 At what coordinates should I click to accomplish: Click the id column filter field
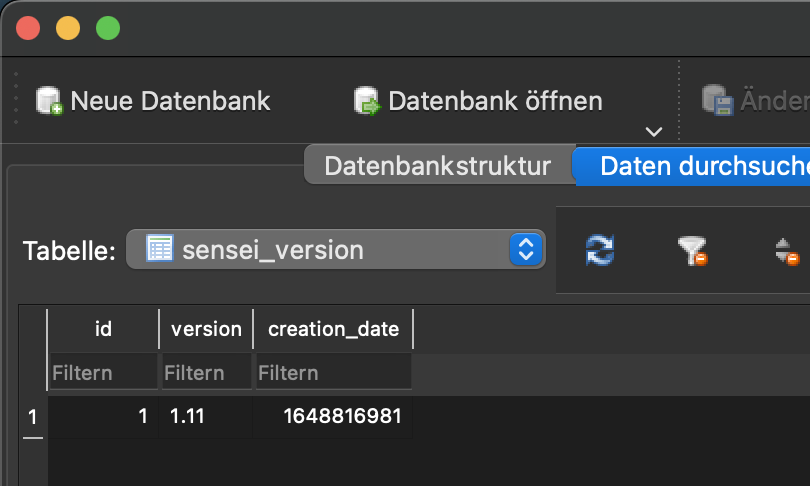103,372
